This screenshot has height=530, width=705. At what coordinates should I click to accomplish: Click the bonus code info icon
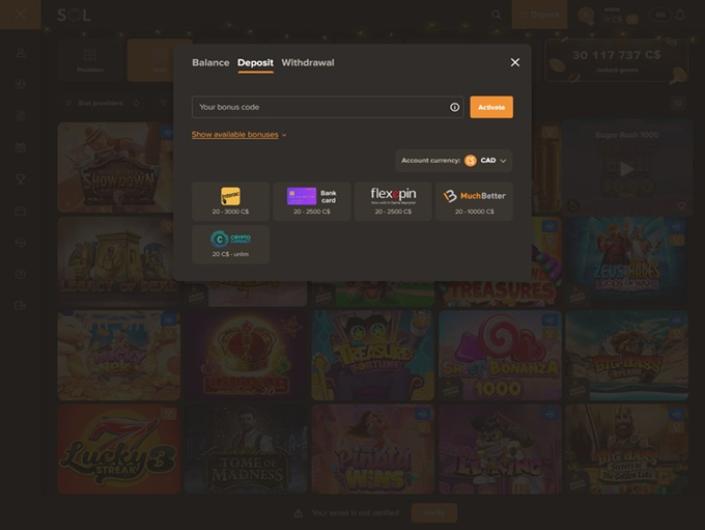click(455, 107)
